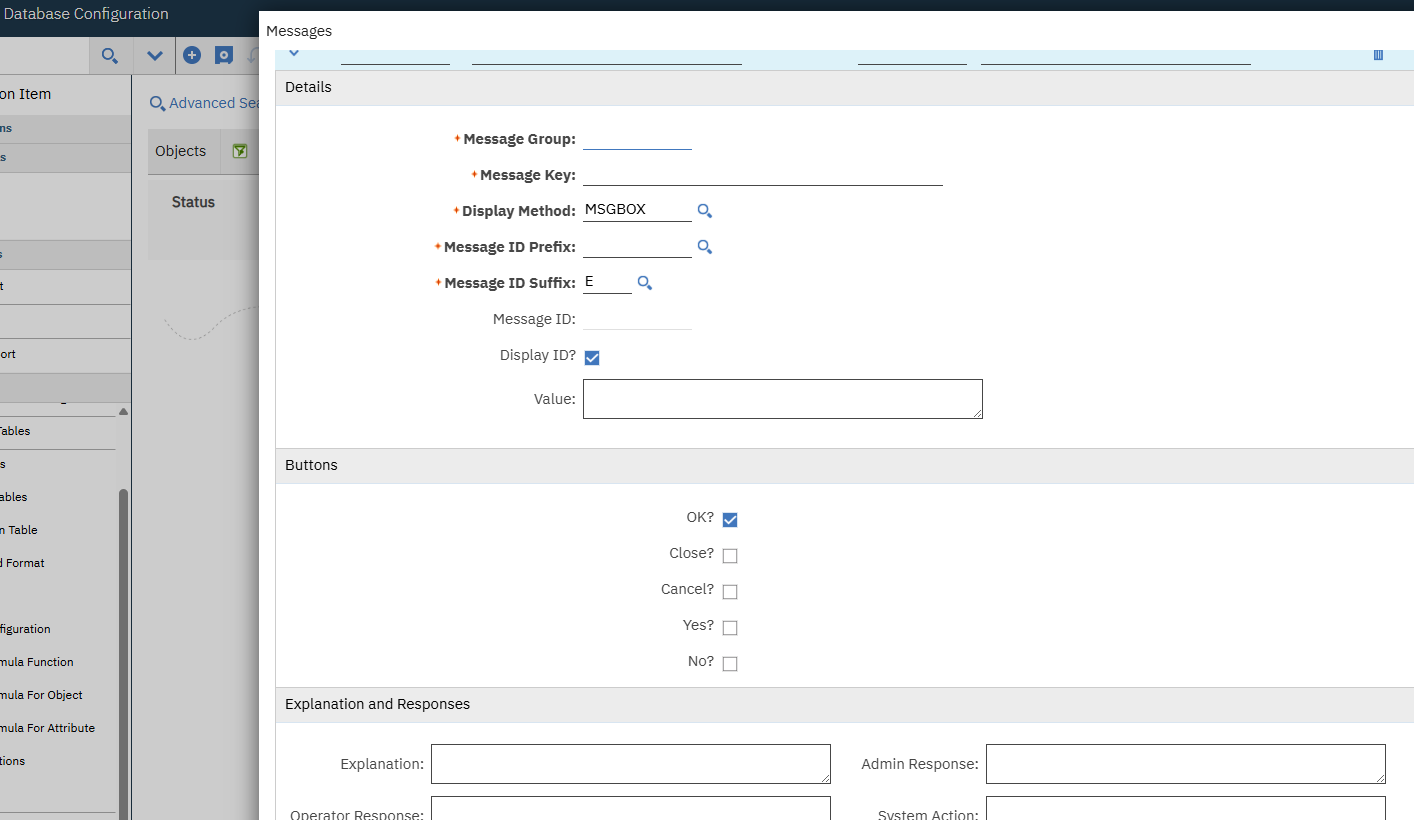Image resolution: width=1414 pixels, height=820 pixels.
Task: Click the search magnifier in the toolbar
Action: pyautogui.click(x=110, y=56)
